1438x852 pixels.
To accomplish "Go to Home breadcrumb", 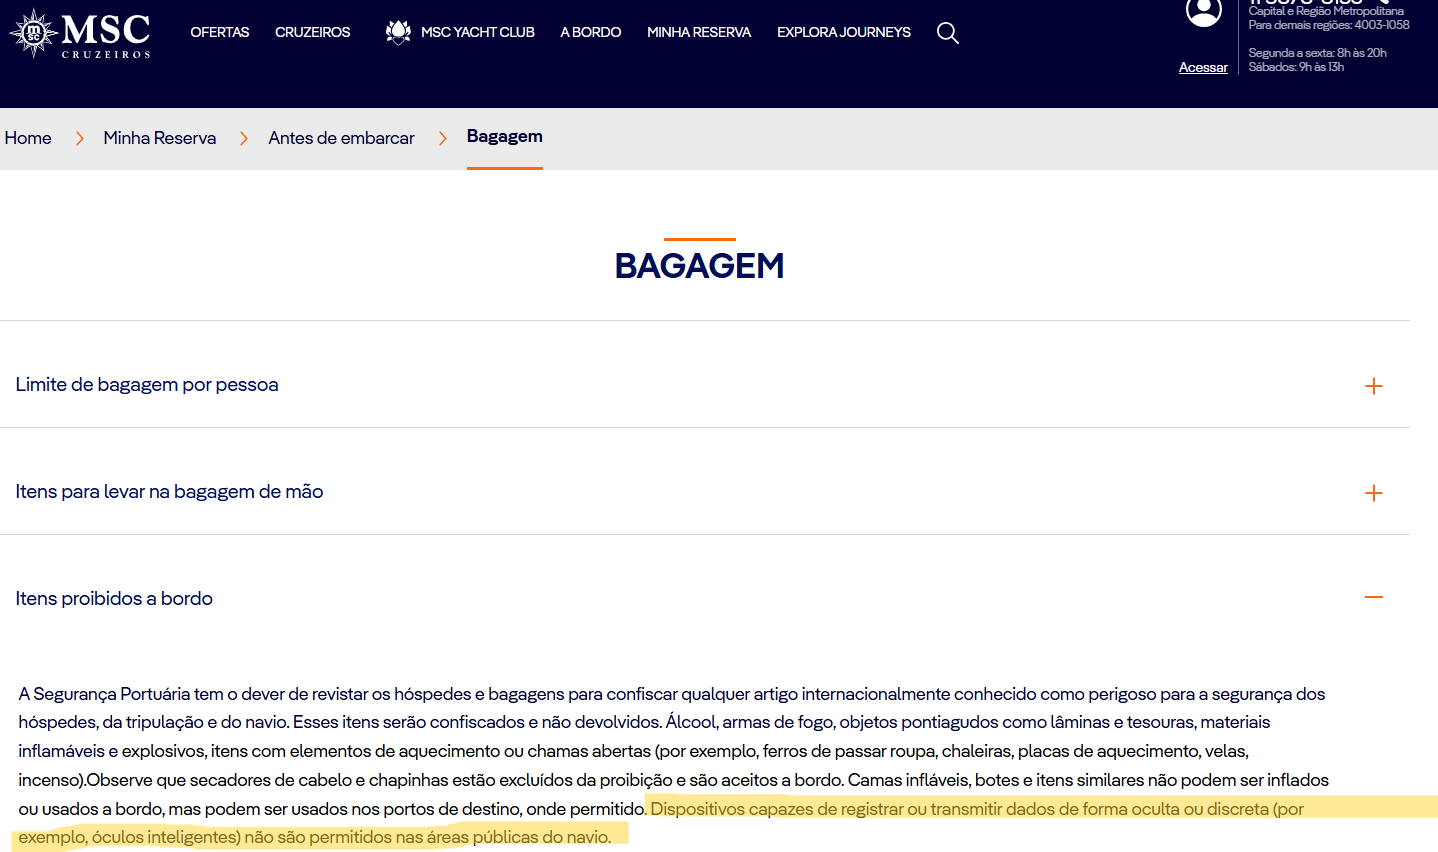I will (28, 138).
